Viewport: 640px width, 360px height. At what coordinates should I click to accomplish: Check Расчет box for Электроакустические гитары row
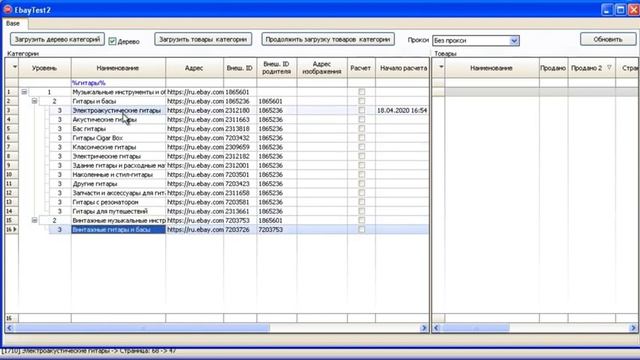click(x=362, y=110)
